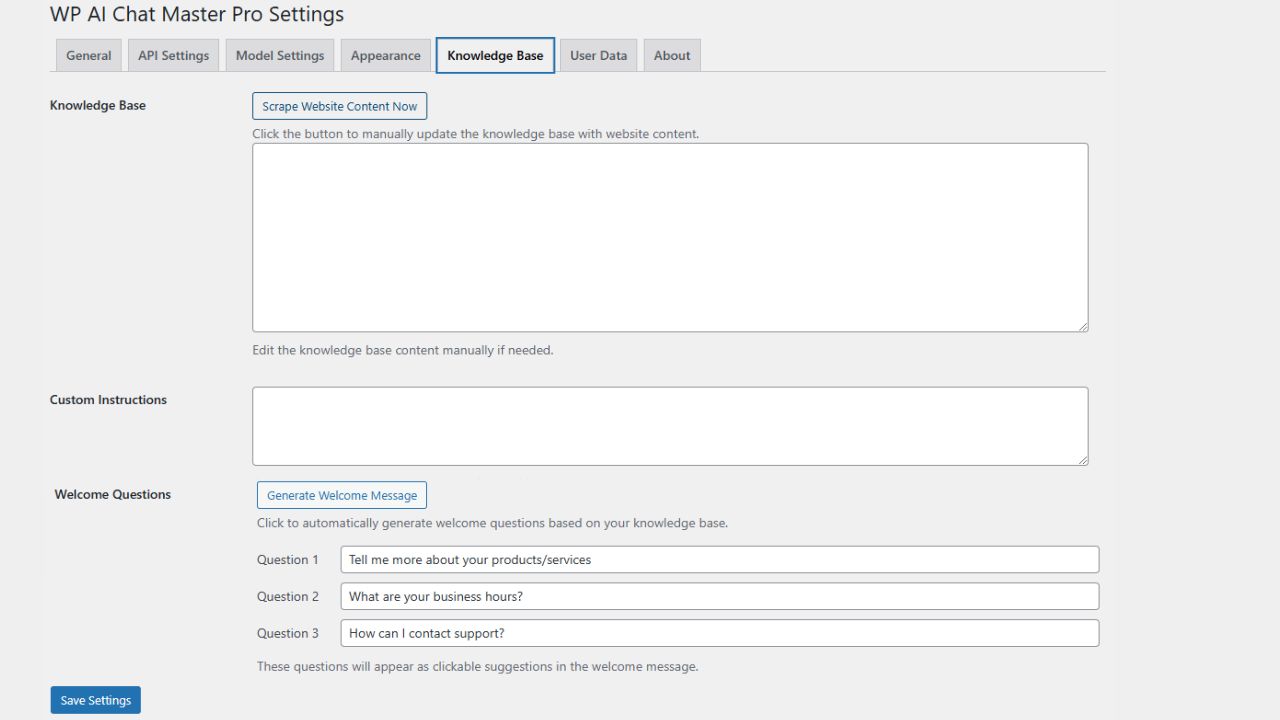
Task: Click Scrape Website Content Now button
Action: point(340,106)
